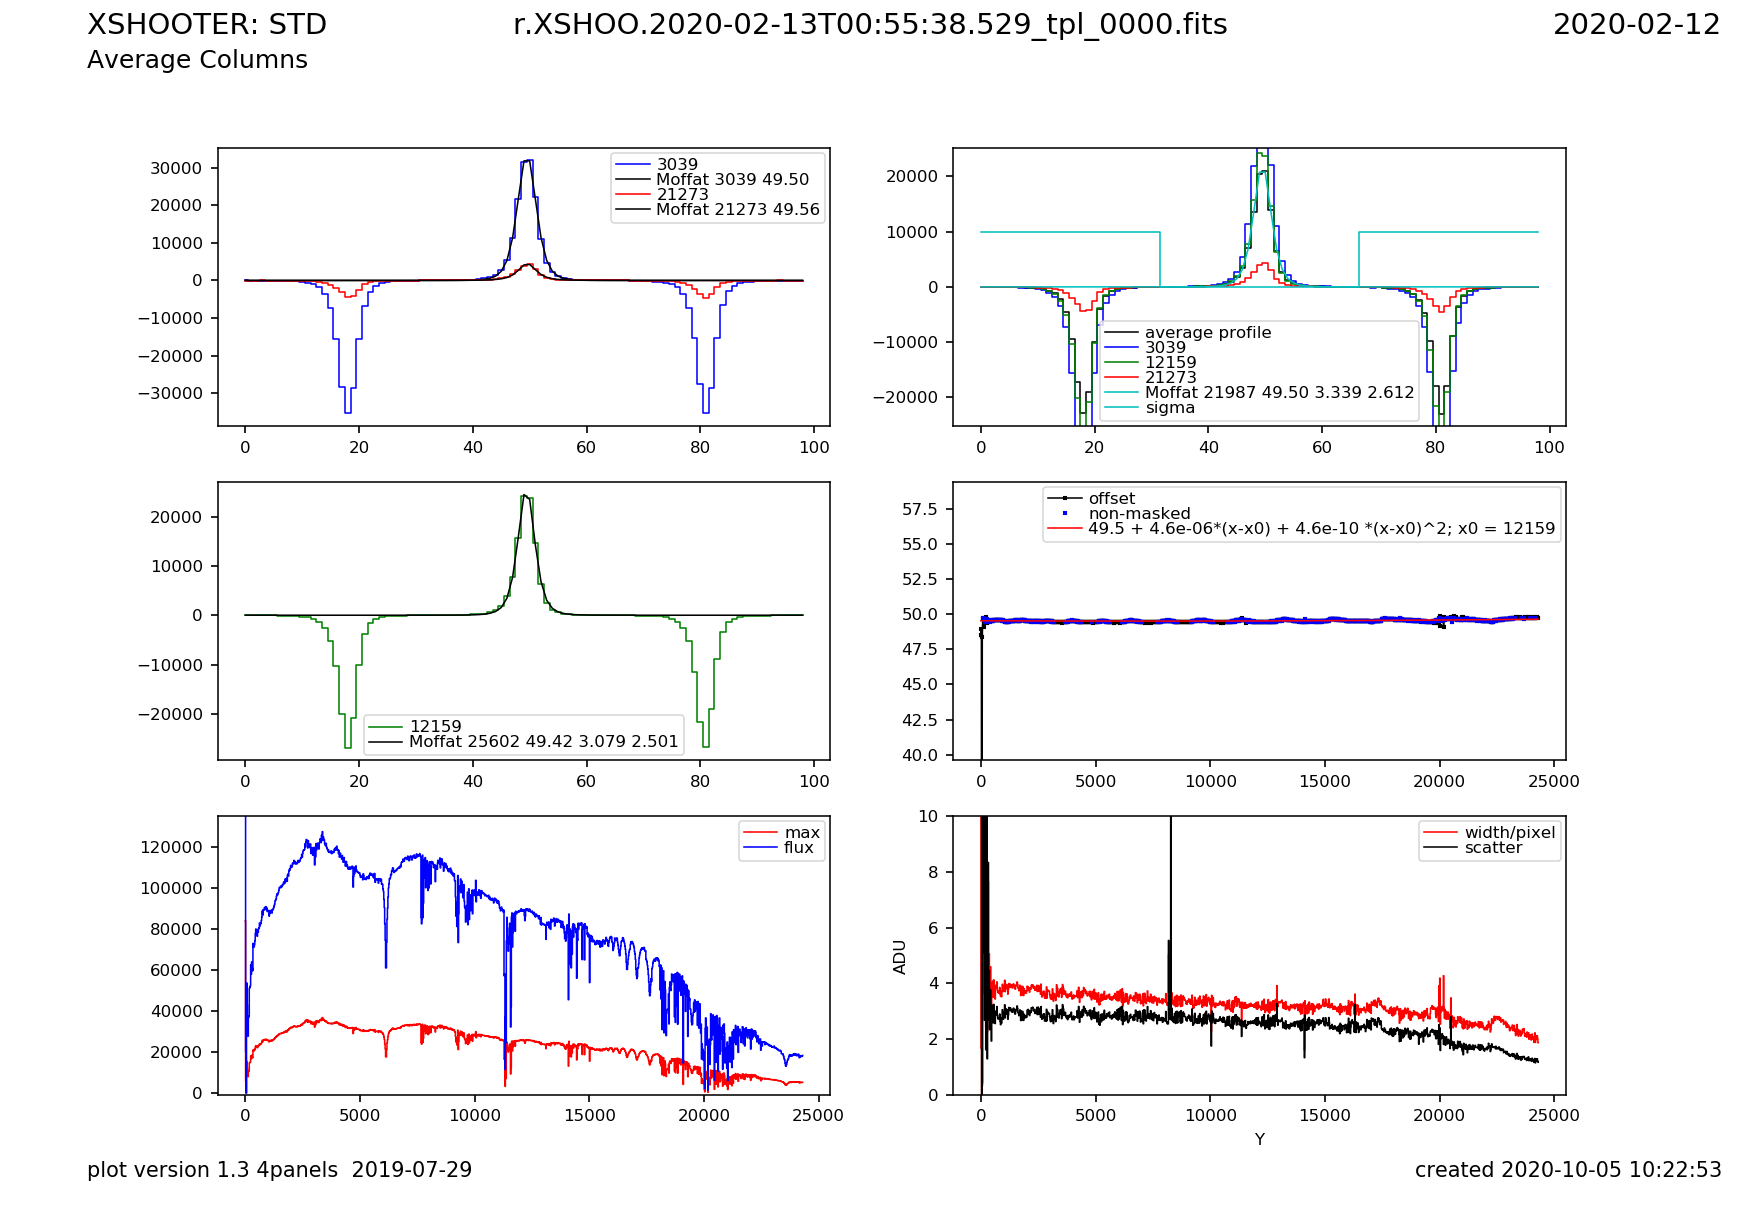Click the "scatter" legend entry
Viewport: 1740px width, 1230px height.
[x=1493, y=848]
